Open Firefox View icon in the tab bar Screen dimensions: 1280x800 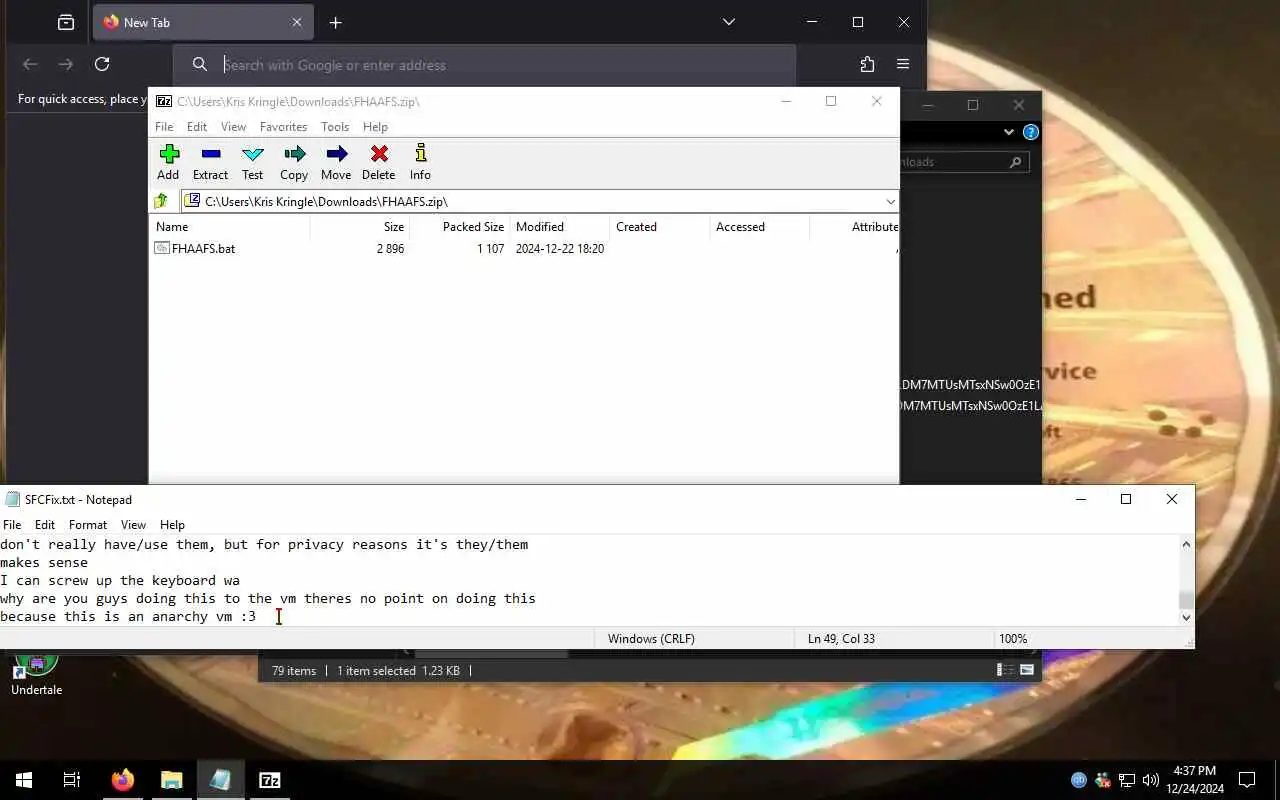66,22
